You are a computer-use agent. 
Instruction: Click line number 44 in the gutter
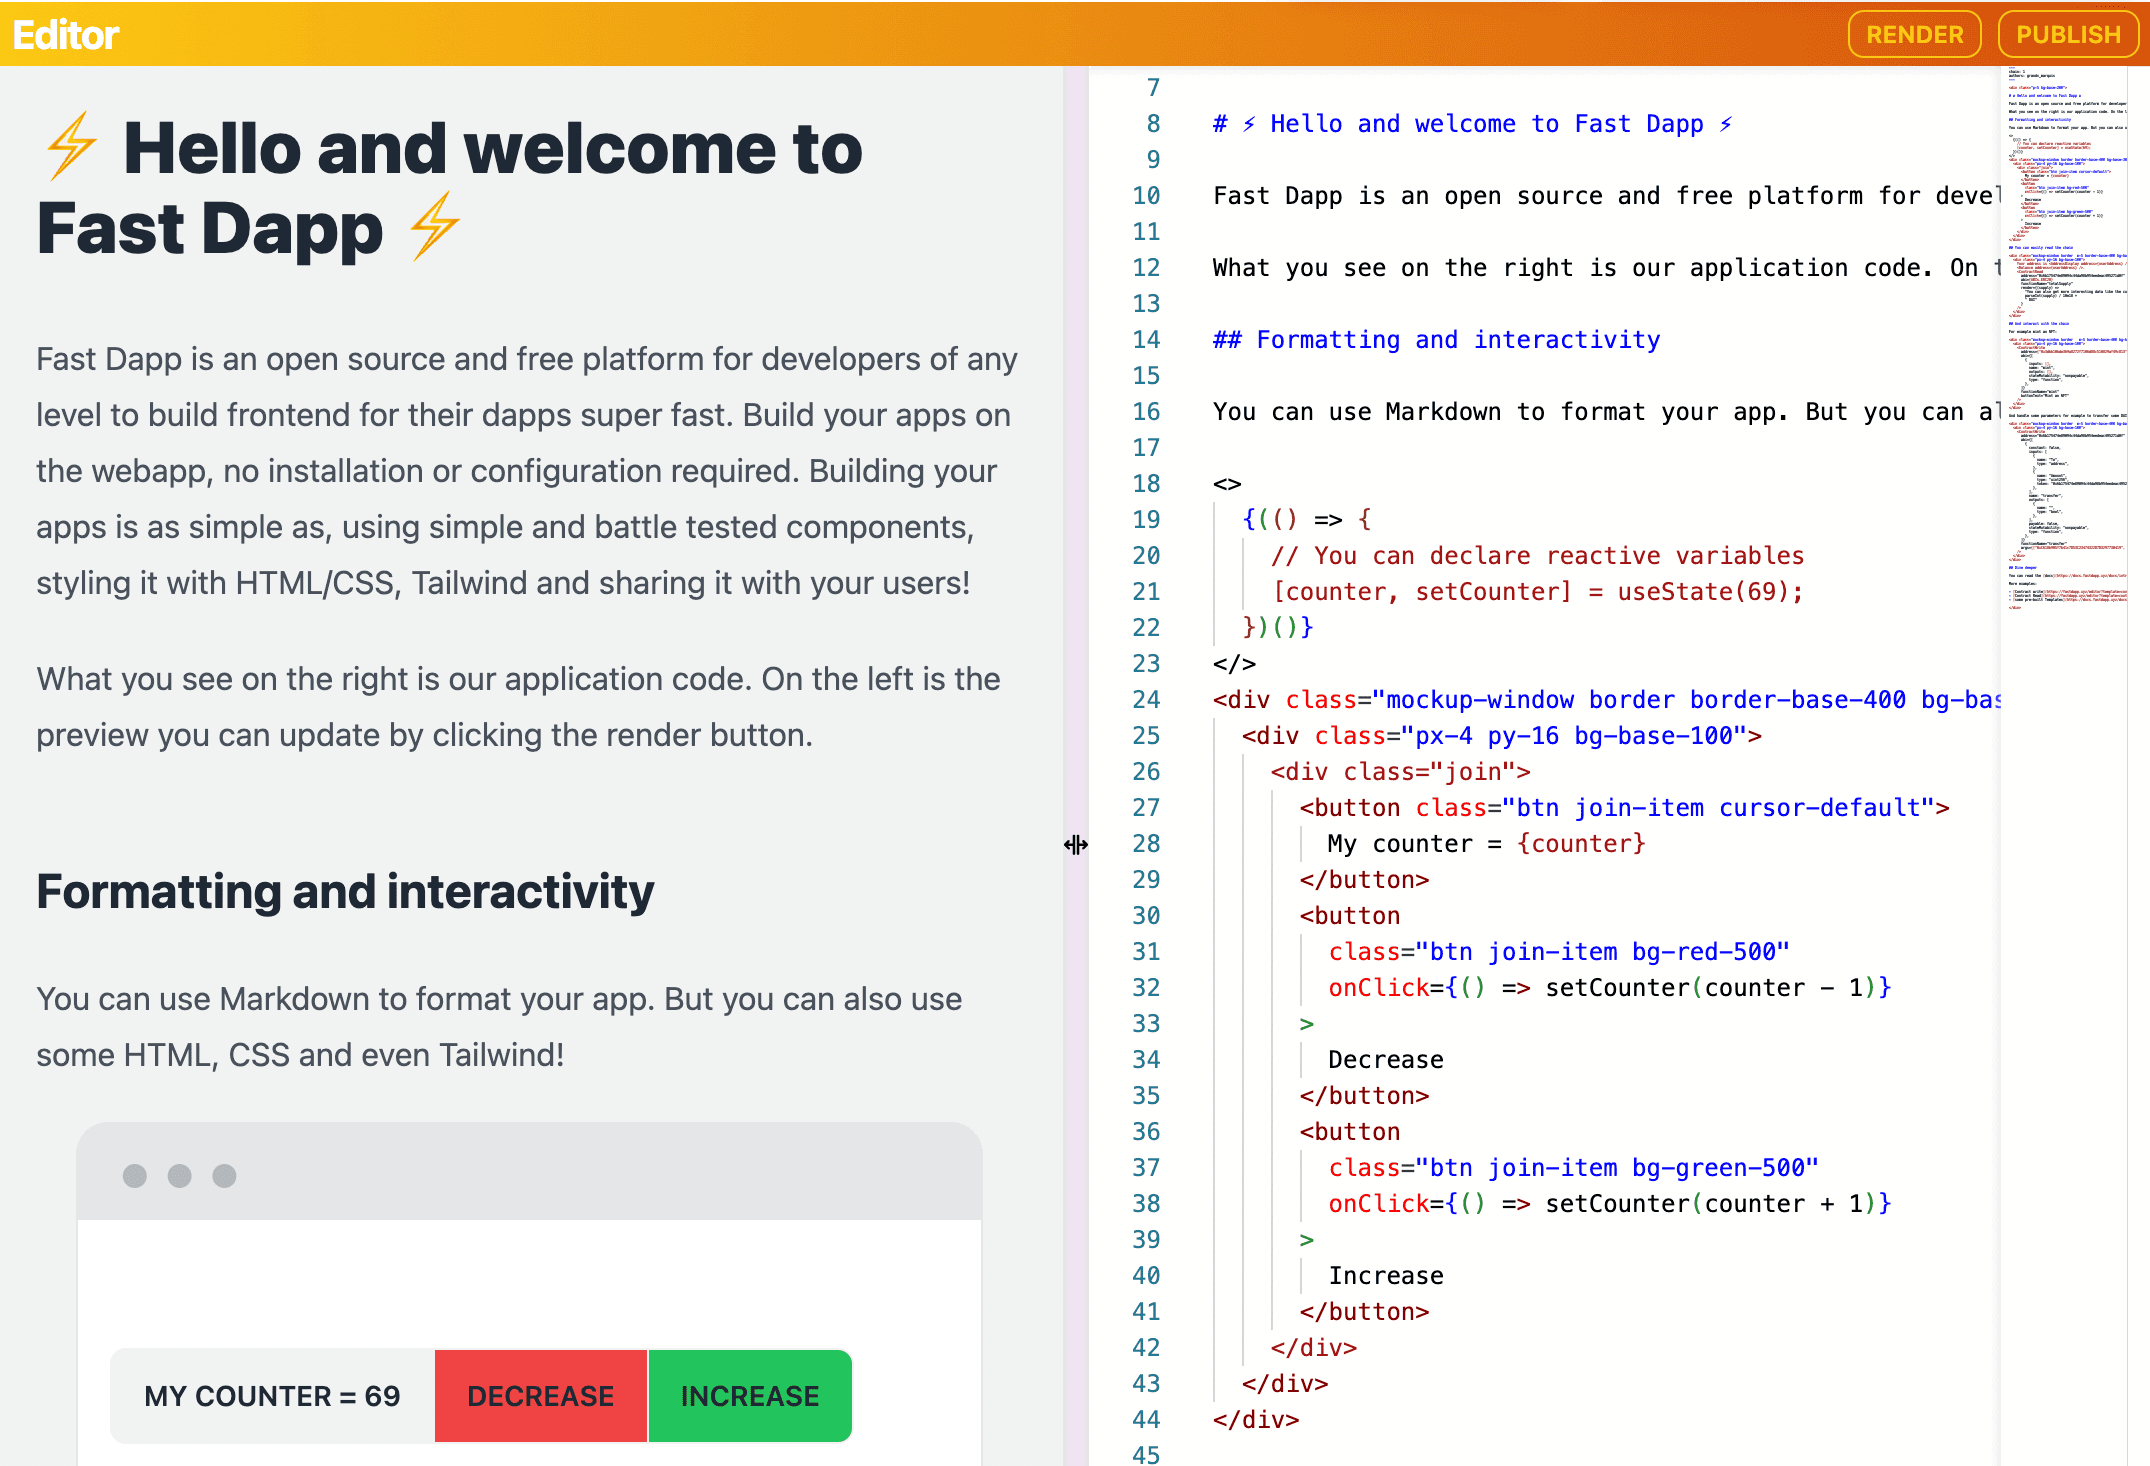[1146, 1420]
